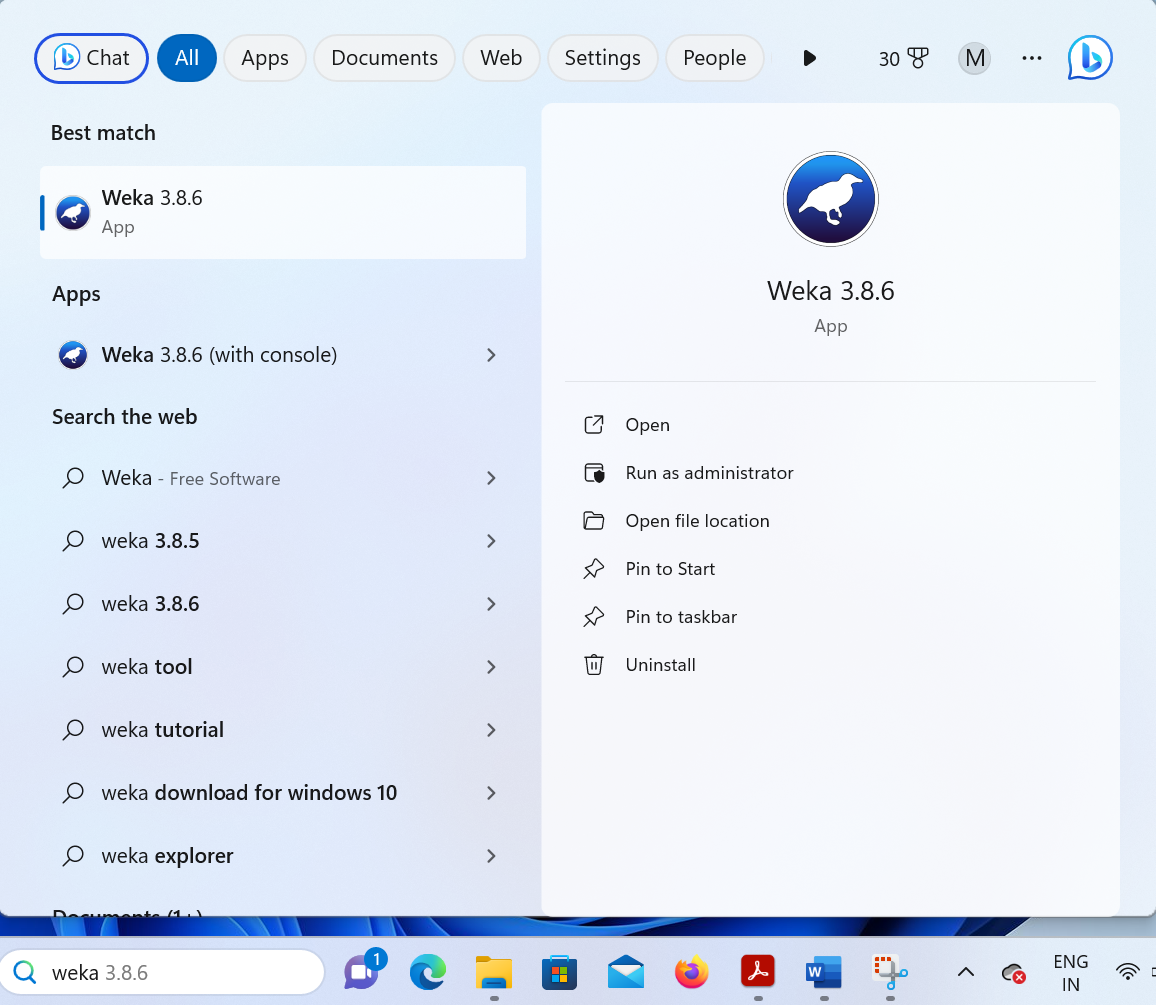Click Open in the details pane
Viewport: 1156px width, 1005px height.
[x=647, y=425]
